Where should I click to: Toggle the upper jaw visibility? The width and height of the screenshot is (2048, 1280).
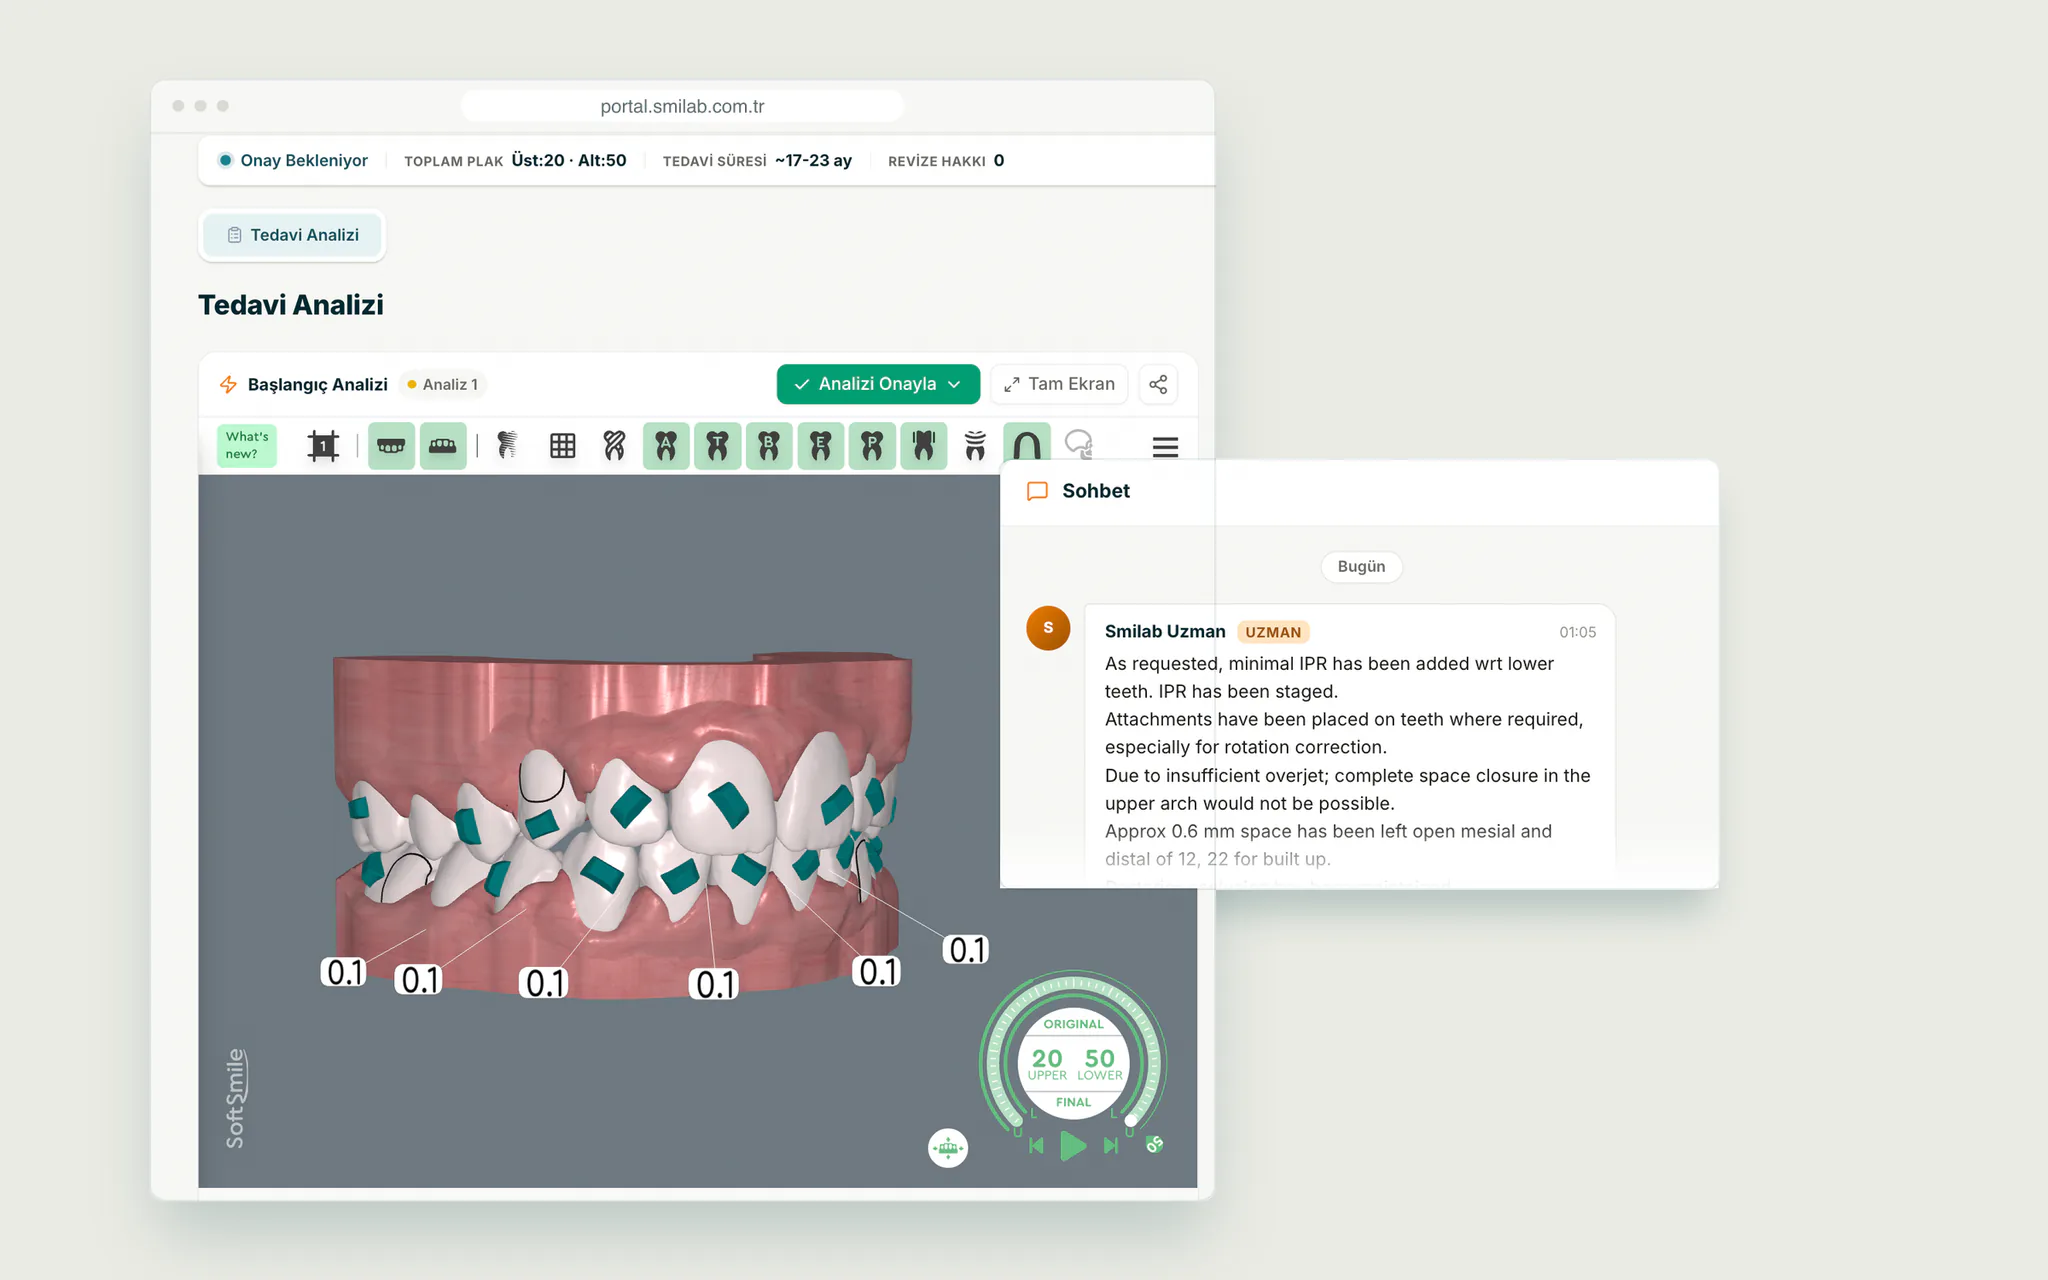[391, 446]
